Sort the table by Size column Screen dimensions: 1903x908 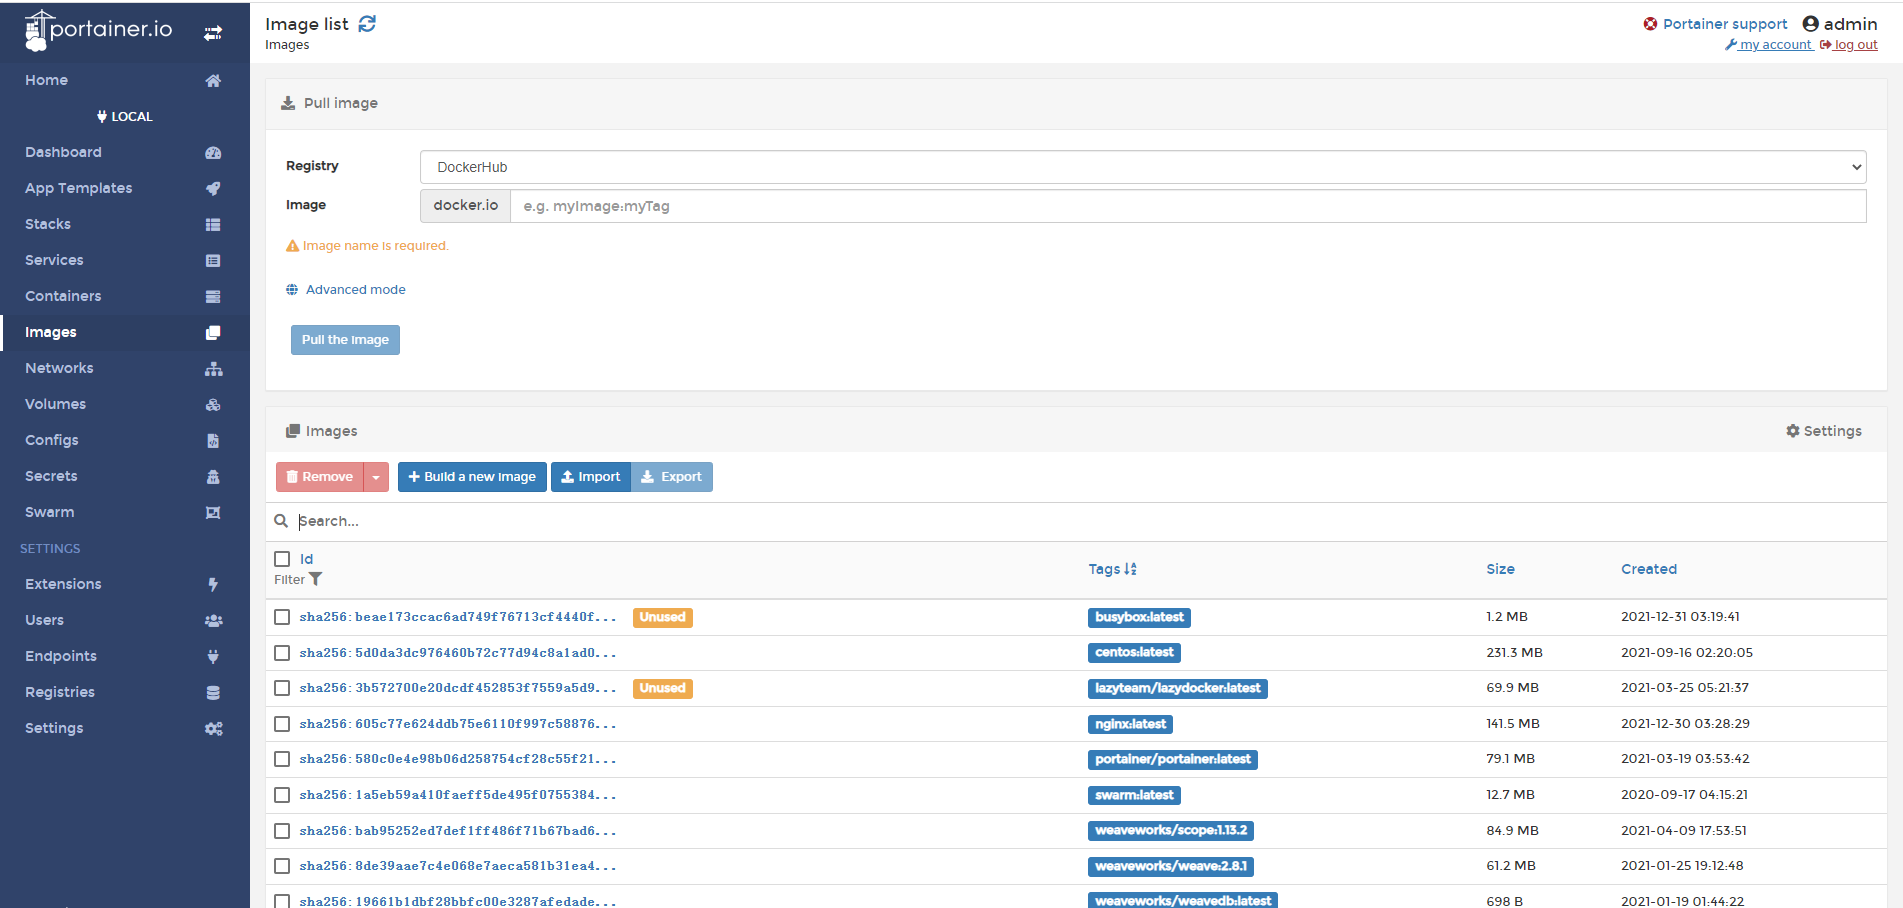(x=1500, y=569)
